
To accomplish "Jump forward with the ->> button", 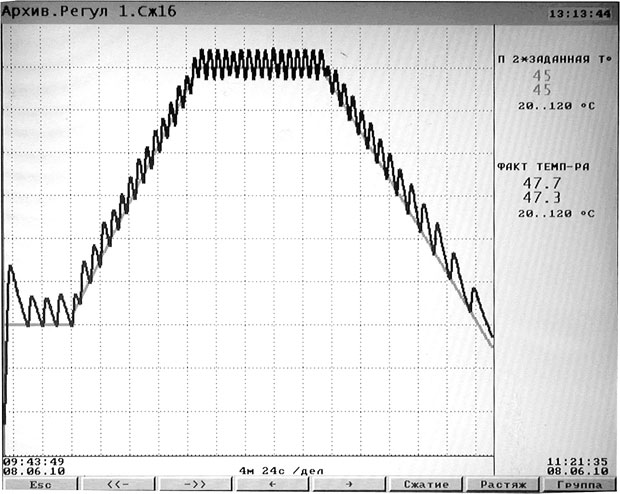I will [195, 485].
